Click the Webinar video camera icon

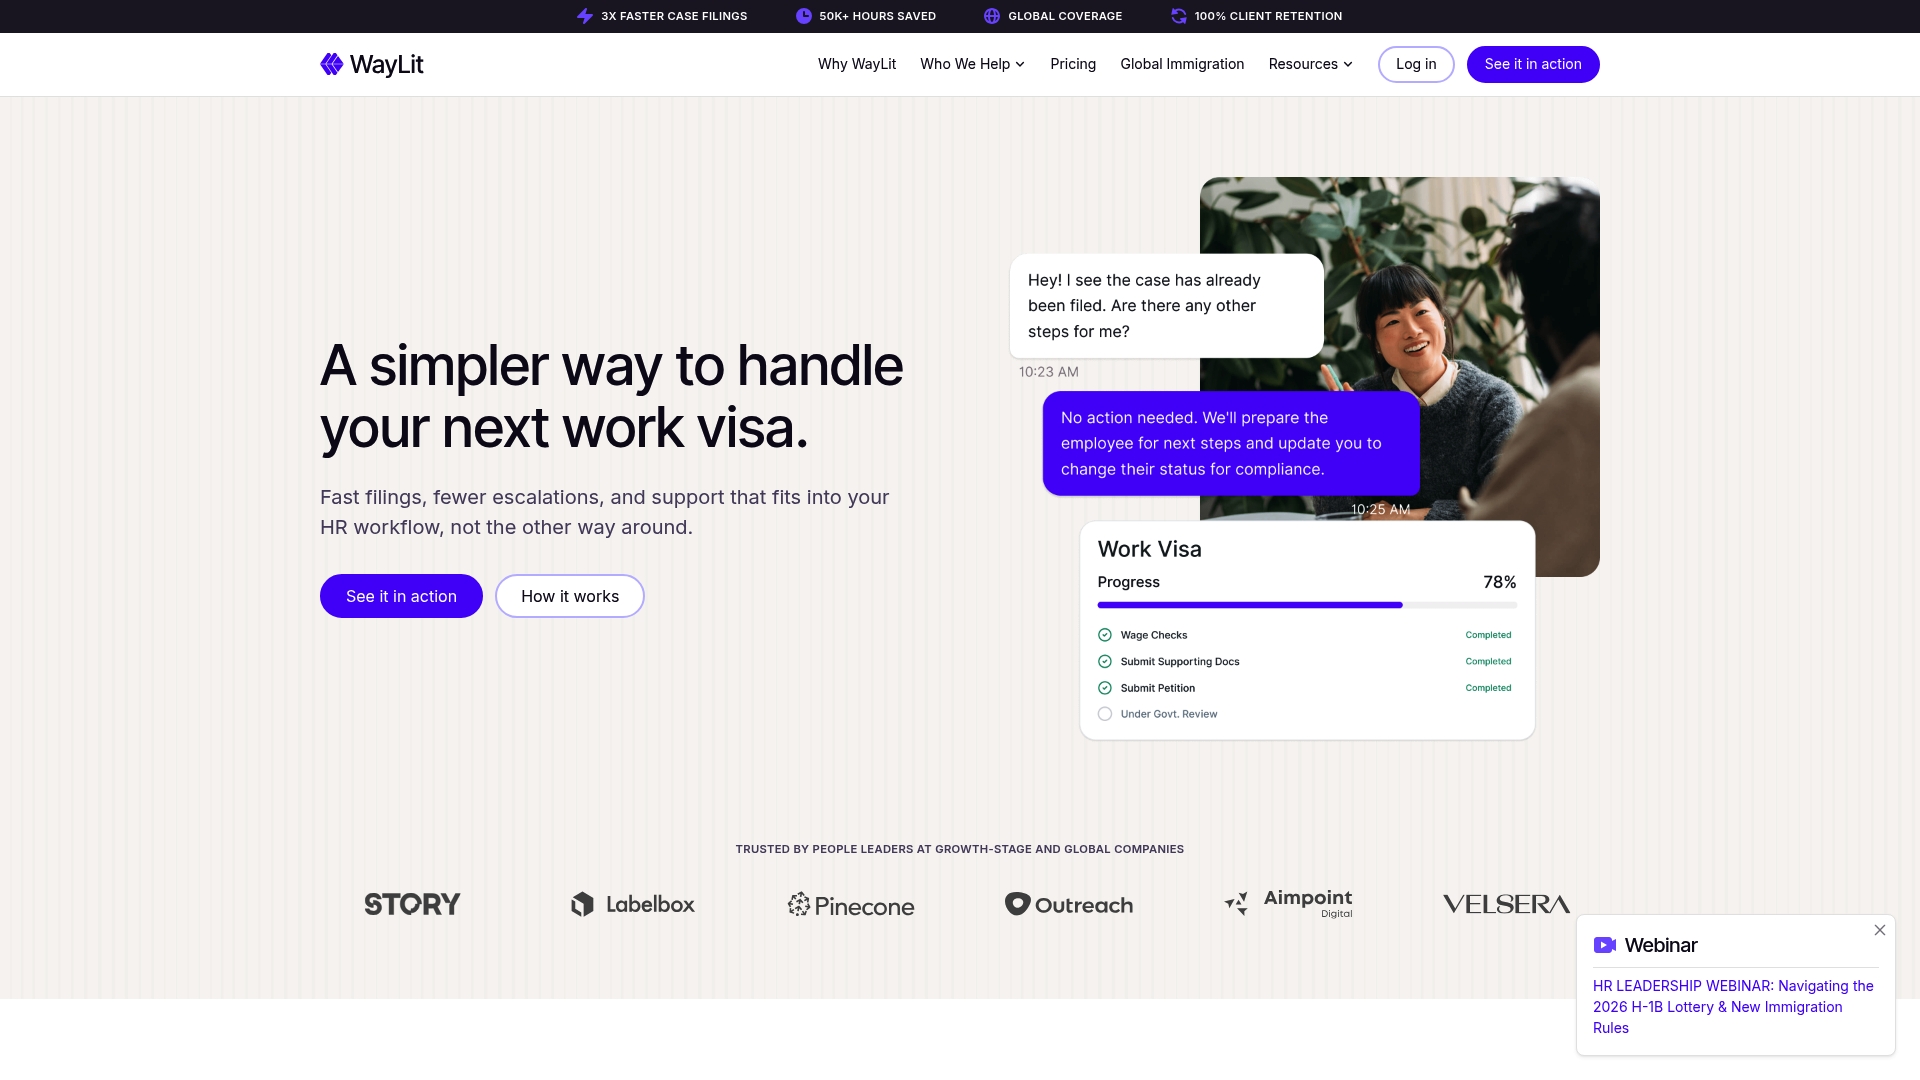pos(1605,945)
